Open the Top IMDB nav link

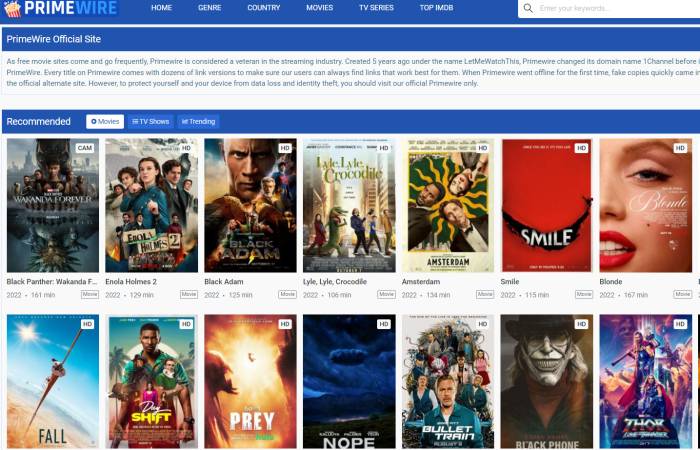click(436, 8)
